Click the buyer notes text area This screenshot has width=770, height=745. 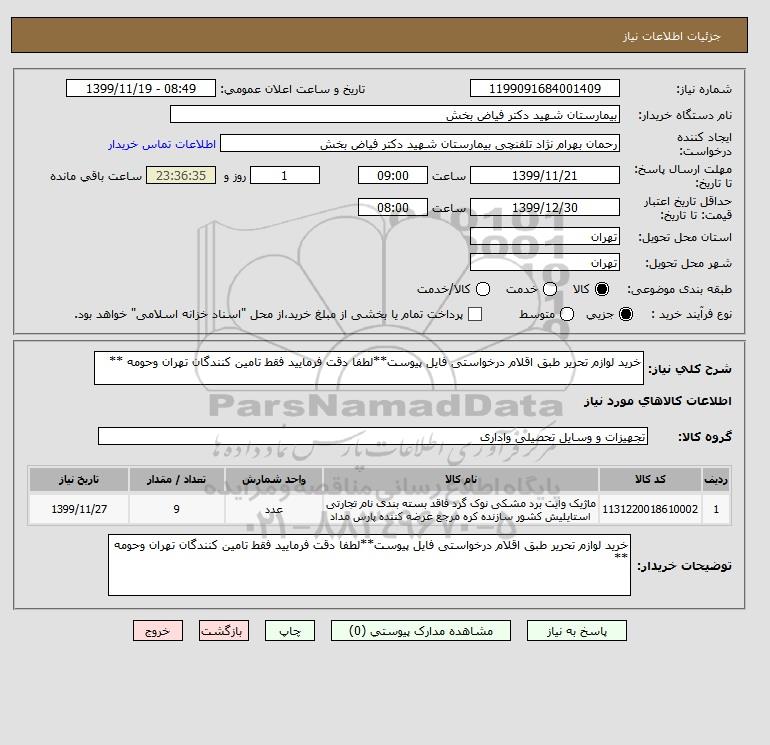click(369, 565)
